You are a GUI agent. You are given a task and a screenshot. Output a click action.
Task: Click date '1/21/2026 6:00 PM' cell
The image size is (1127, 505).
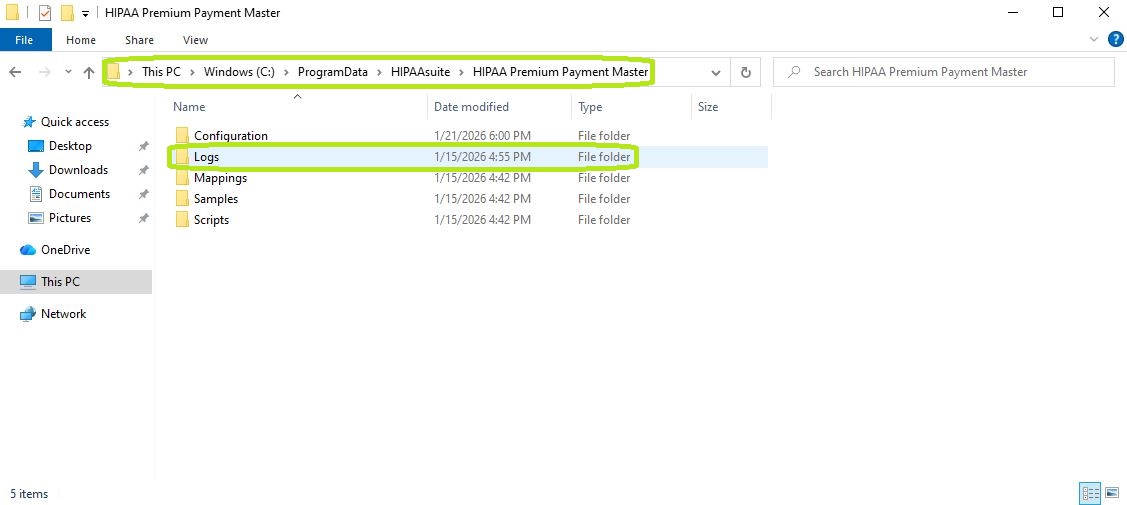click(x=482, y=136)
